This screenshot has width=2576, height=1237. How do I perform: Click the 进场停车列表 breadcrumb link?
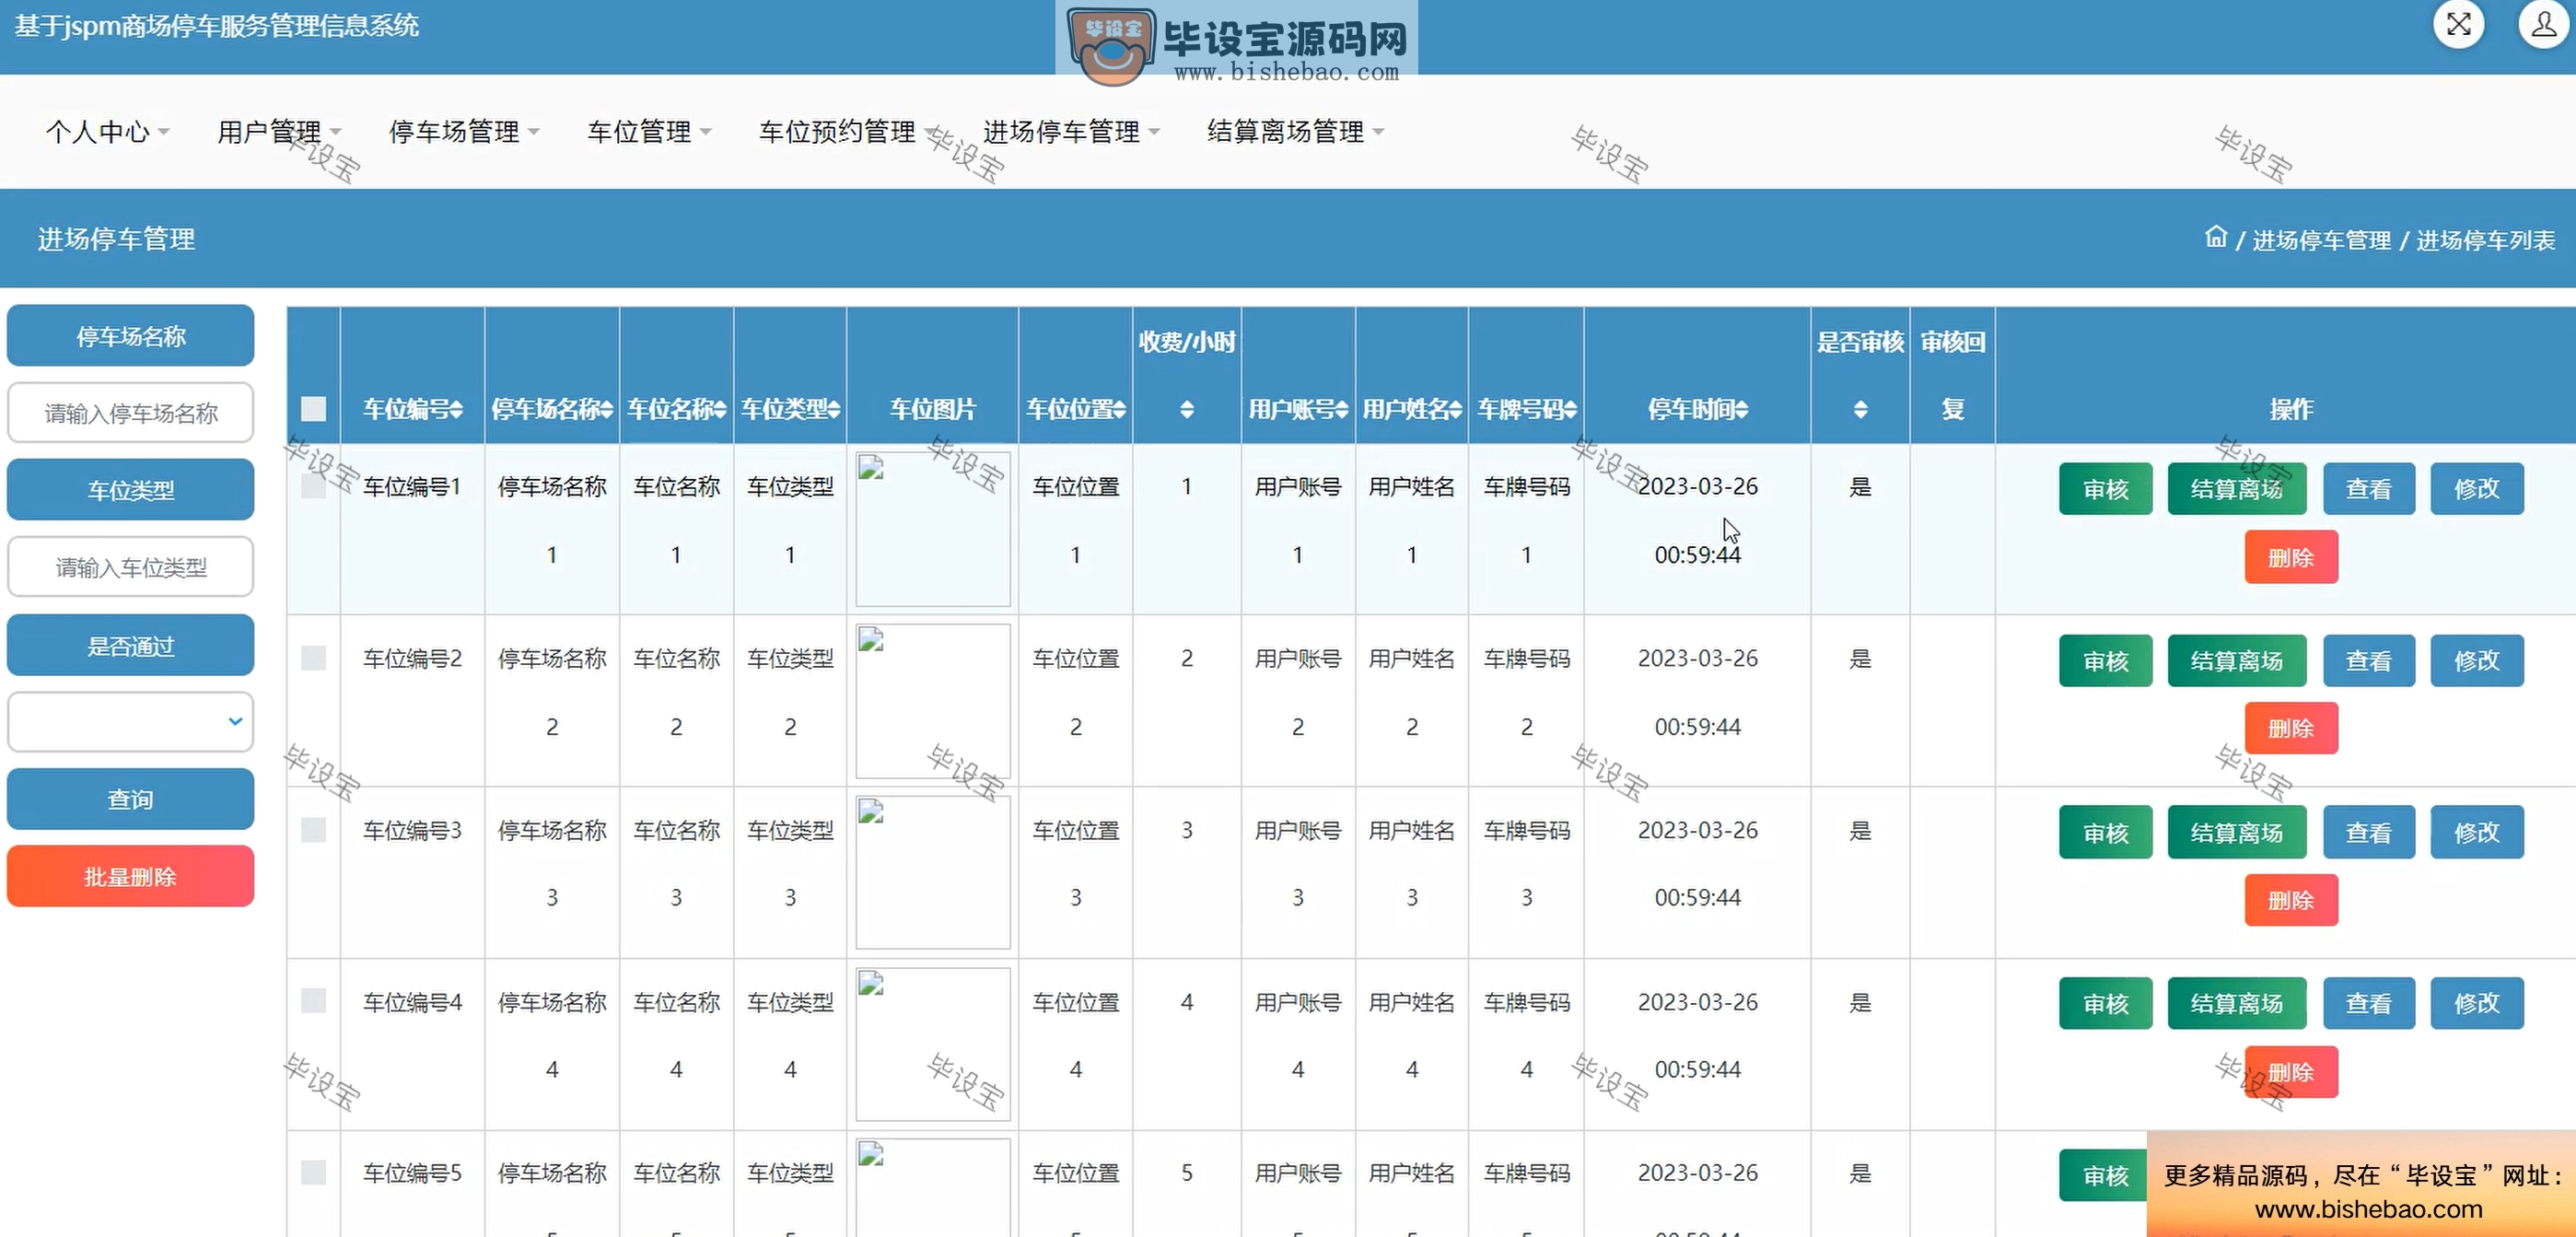click(x=2486, y=240)
